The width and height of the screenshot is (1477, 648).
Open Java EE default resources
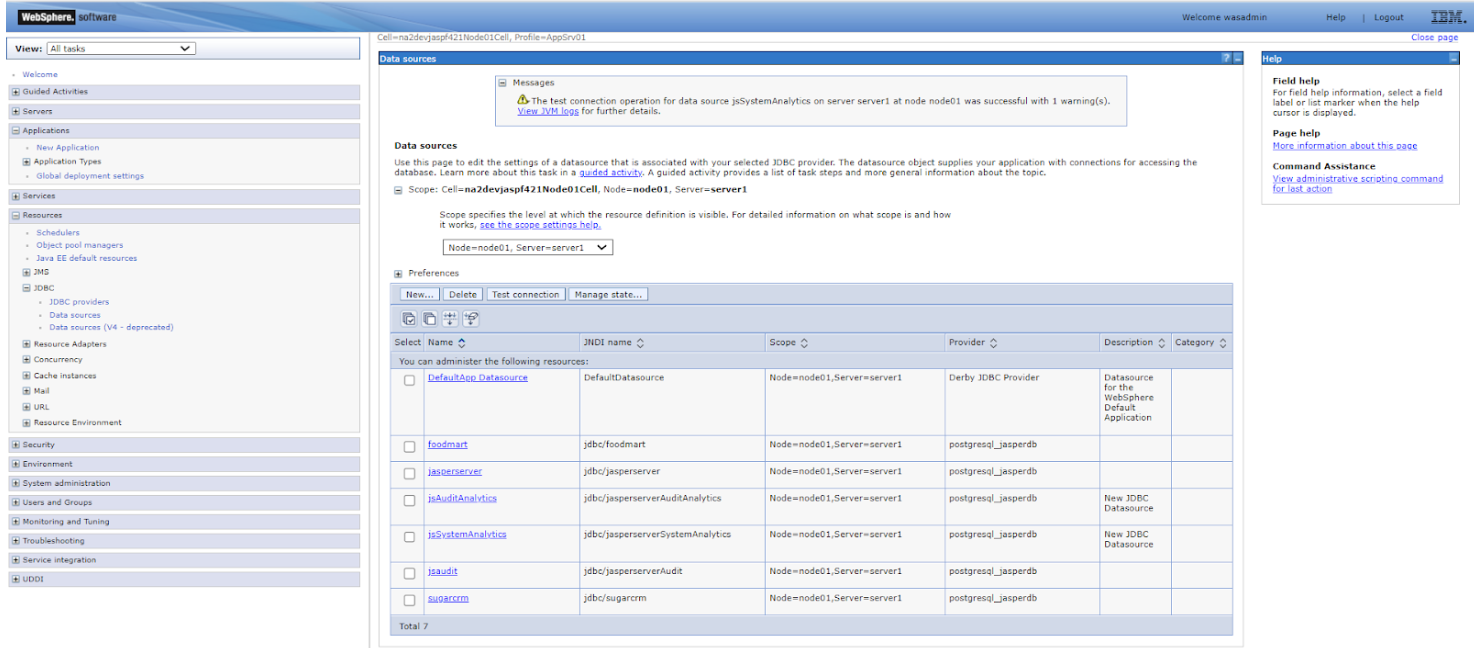point(87,258)
